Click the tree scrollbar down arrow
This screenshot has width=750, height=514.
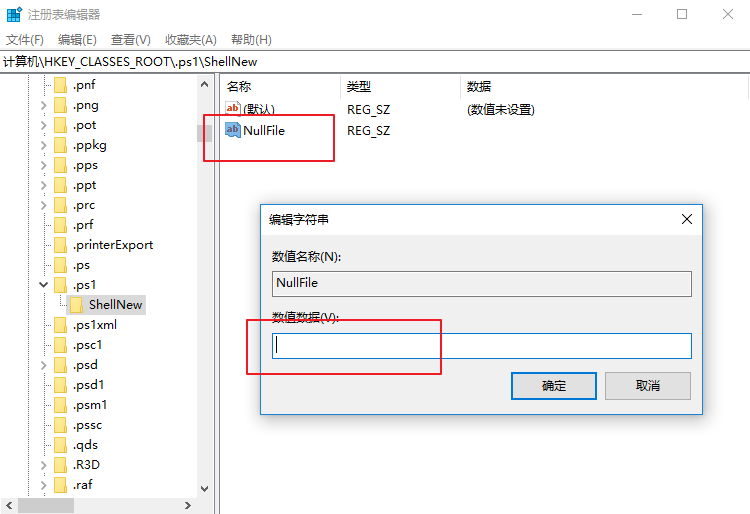click(x=205, y=489)
